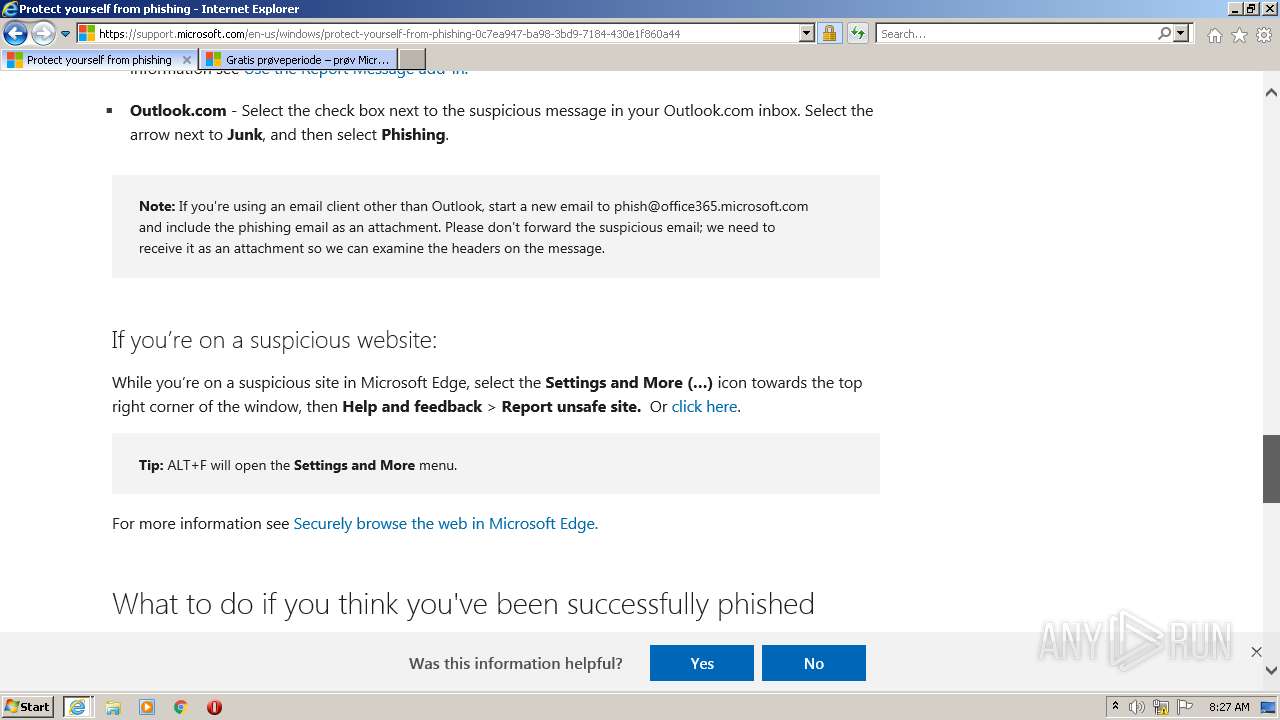This screenshot has height=720, width=1280.
Task: Click the 8:27 AM clock
Action: click(x=1229, y=707)
